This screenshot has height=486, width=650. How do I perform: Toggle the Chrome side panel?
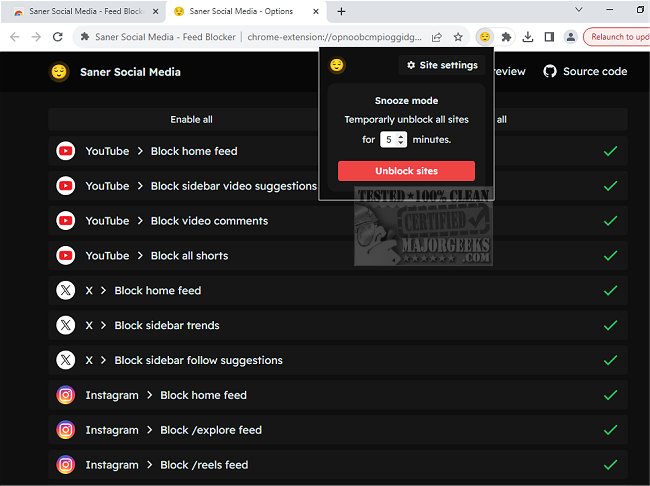pyautogui.click(x=549, y=37)
